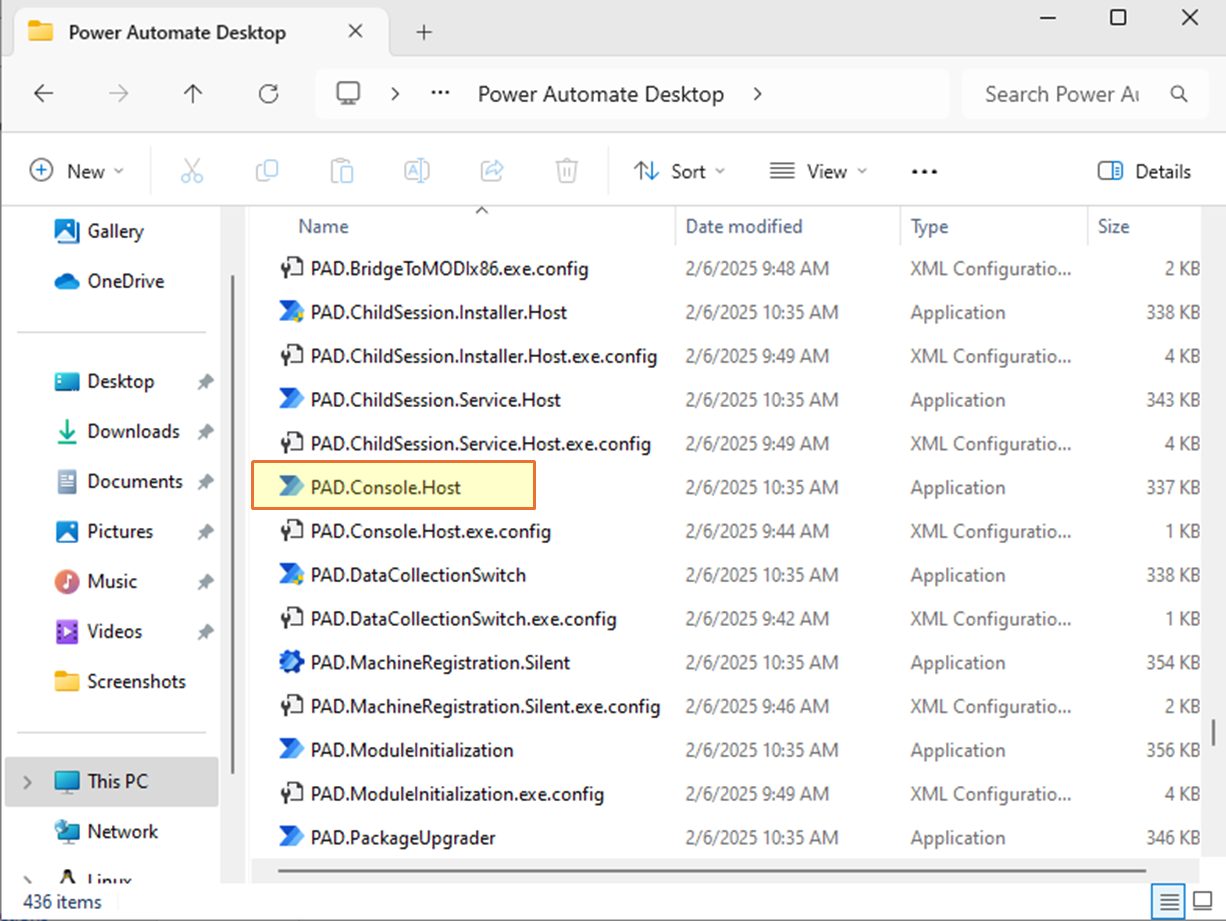Click the Search Power Automate input field

point(1061,94)
